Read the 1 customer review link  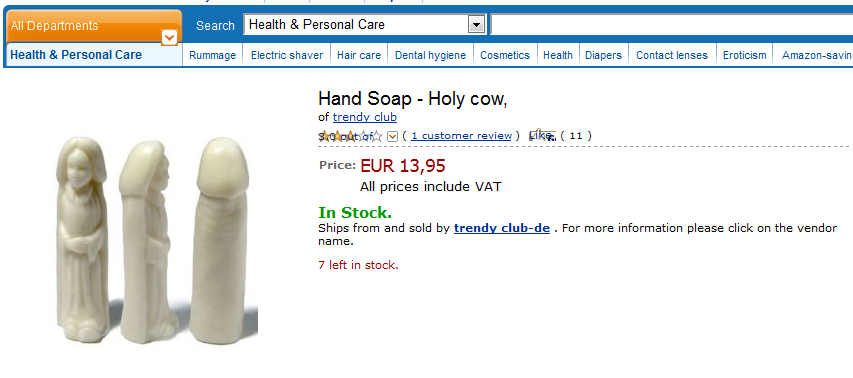(x=461, y=136)
